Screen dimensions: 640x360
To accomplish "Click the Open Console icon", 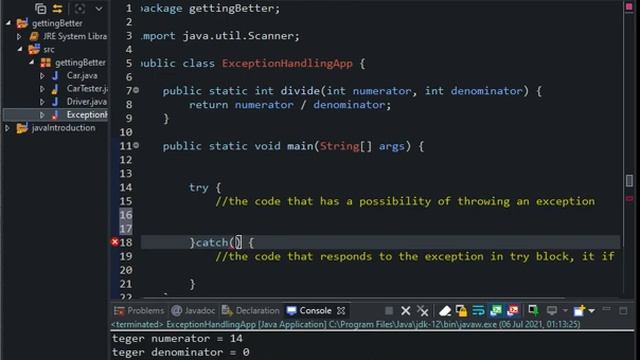I will pos(579,311).
